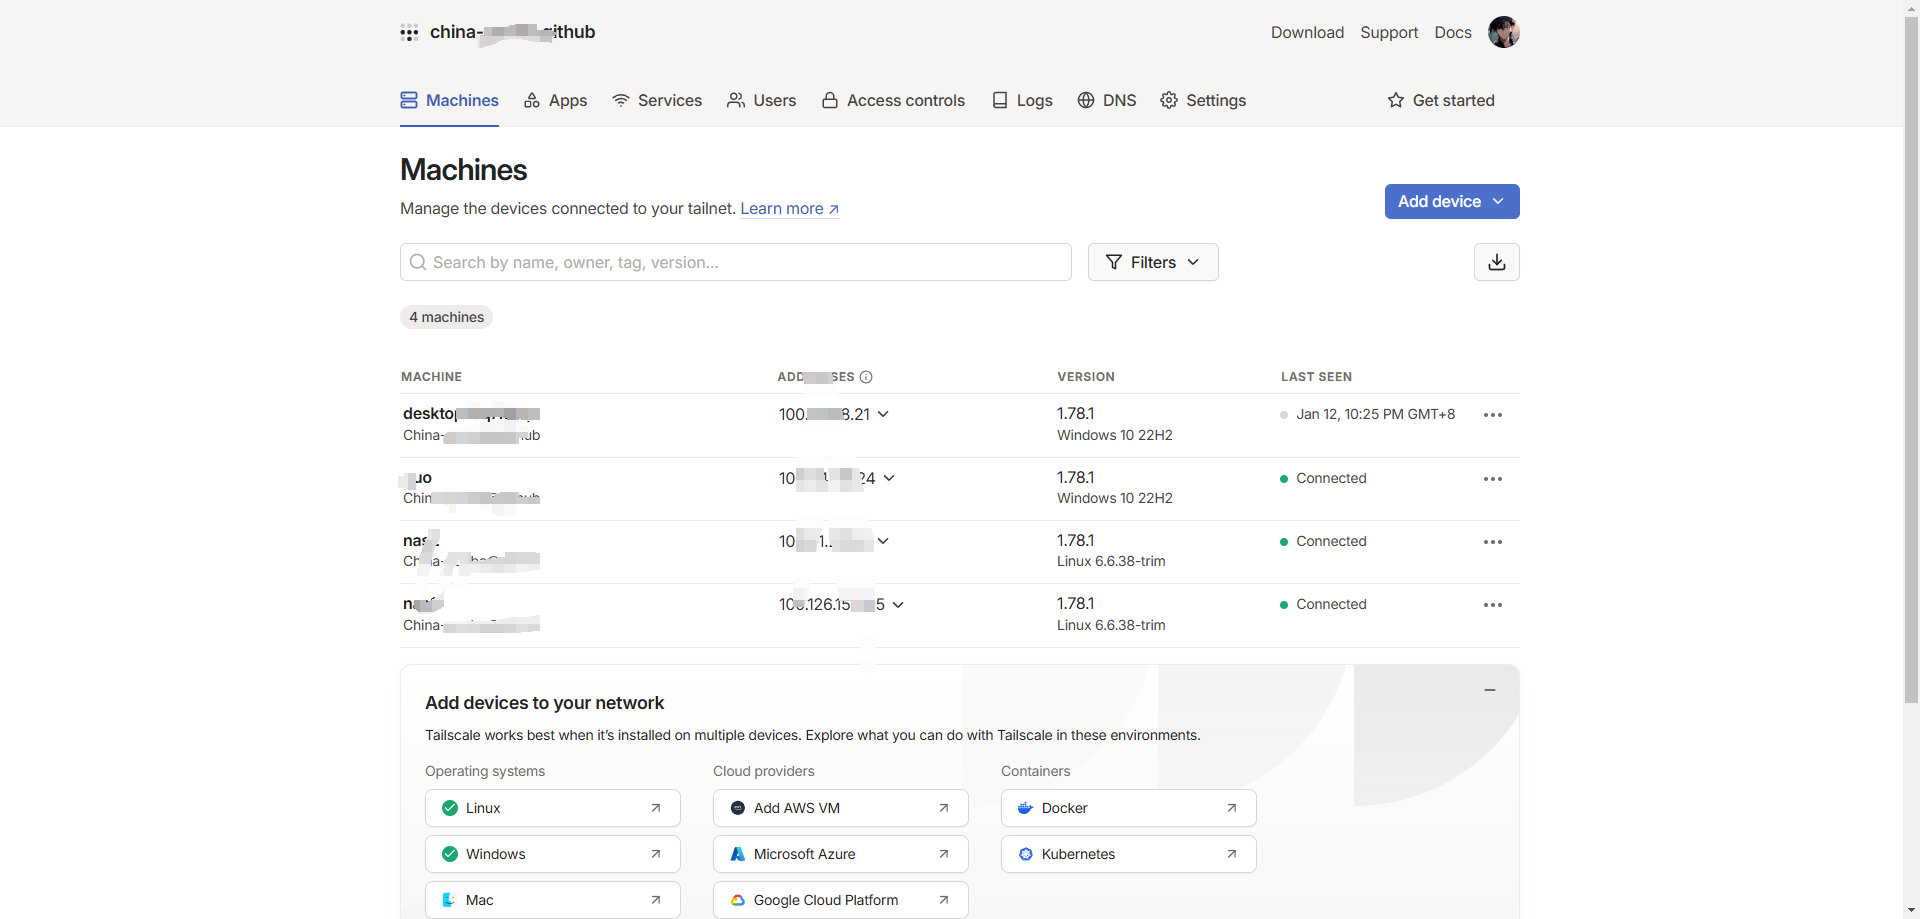
Task: Open the three-dot menu for the second Windows machine
Action: [x=1493, y=479]
